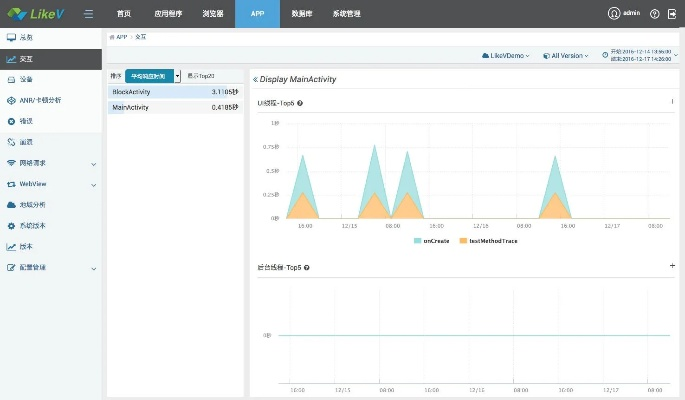Image resolution: width=685 pixels, height=400 pixels.
Task: Open the LikeVDemo application dropdown
Action: click(507, 56)
